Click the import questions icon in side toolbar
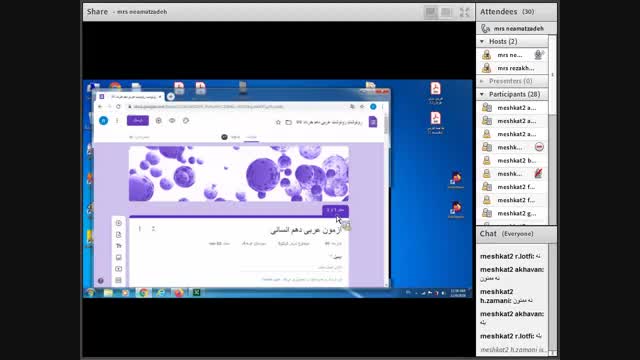 point(118,235)
